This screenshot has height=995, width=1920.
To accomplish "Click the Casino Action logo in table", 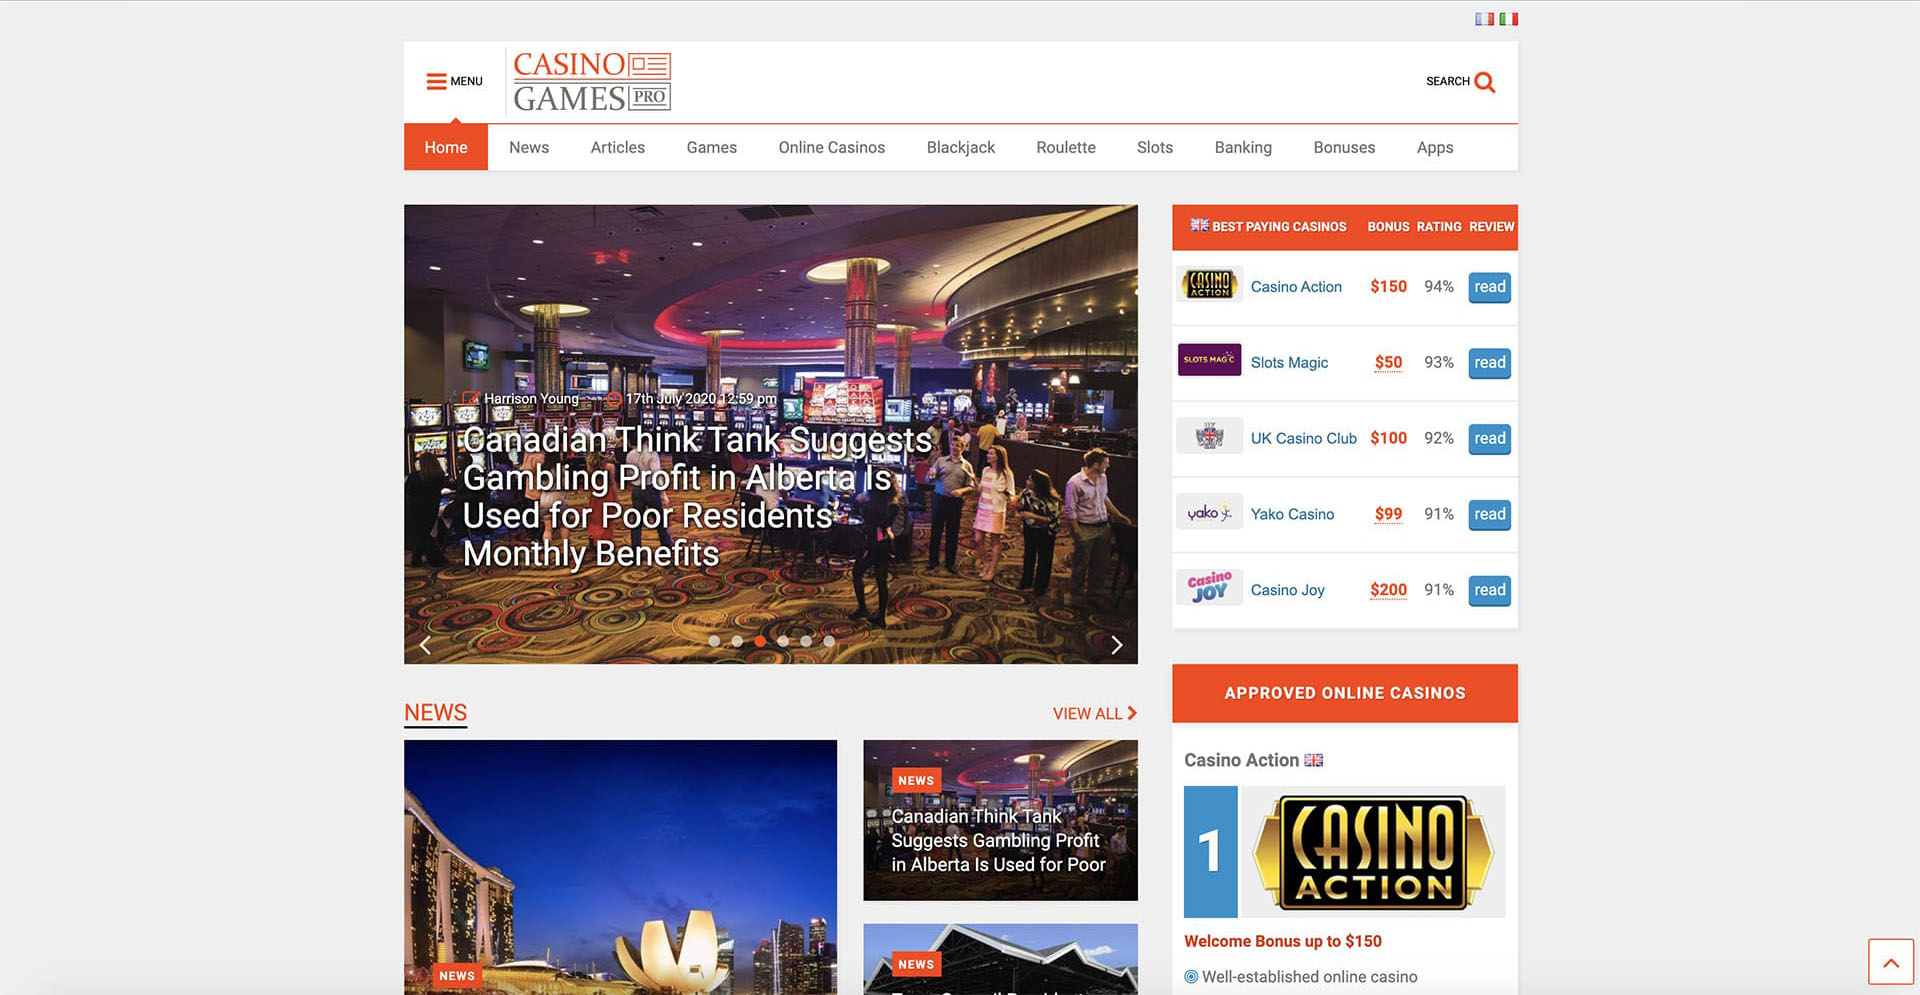I will click(x=1209, y=285).
